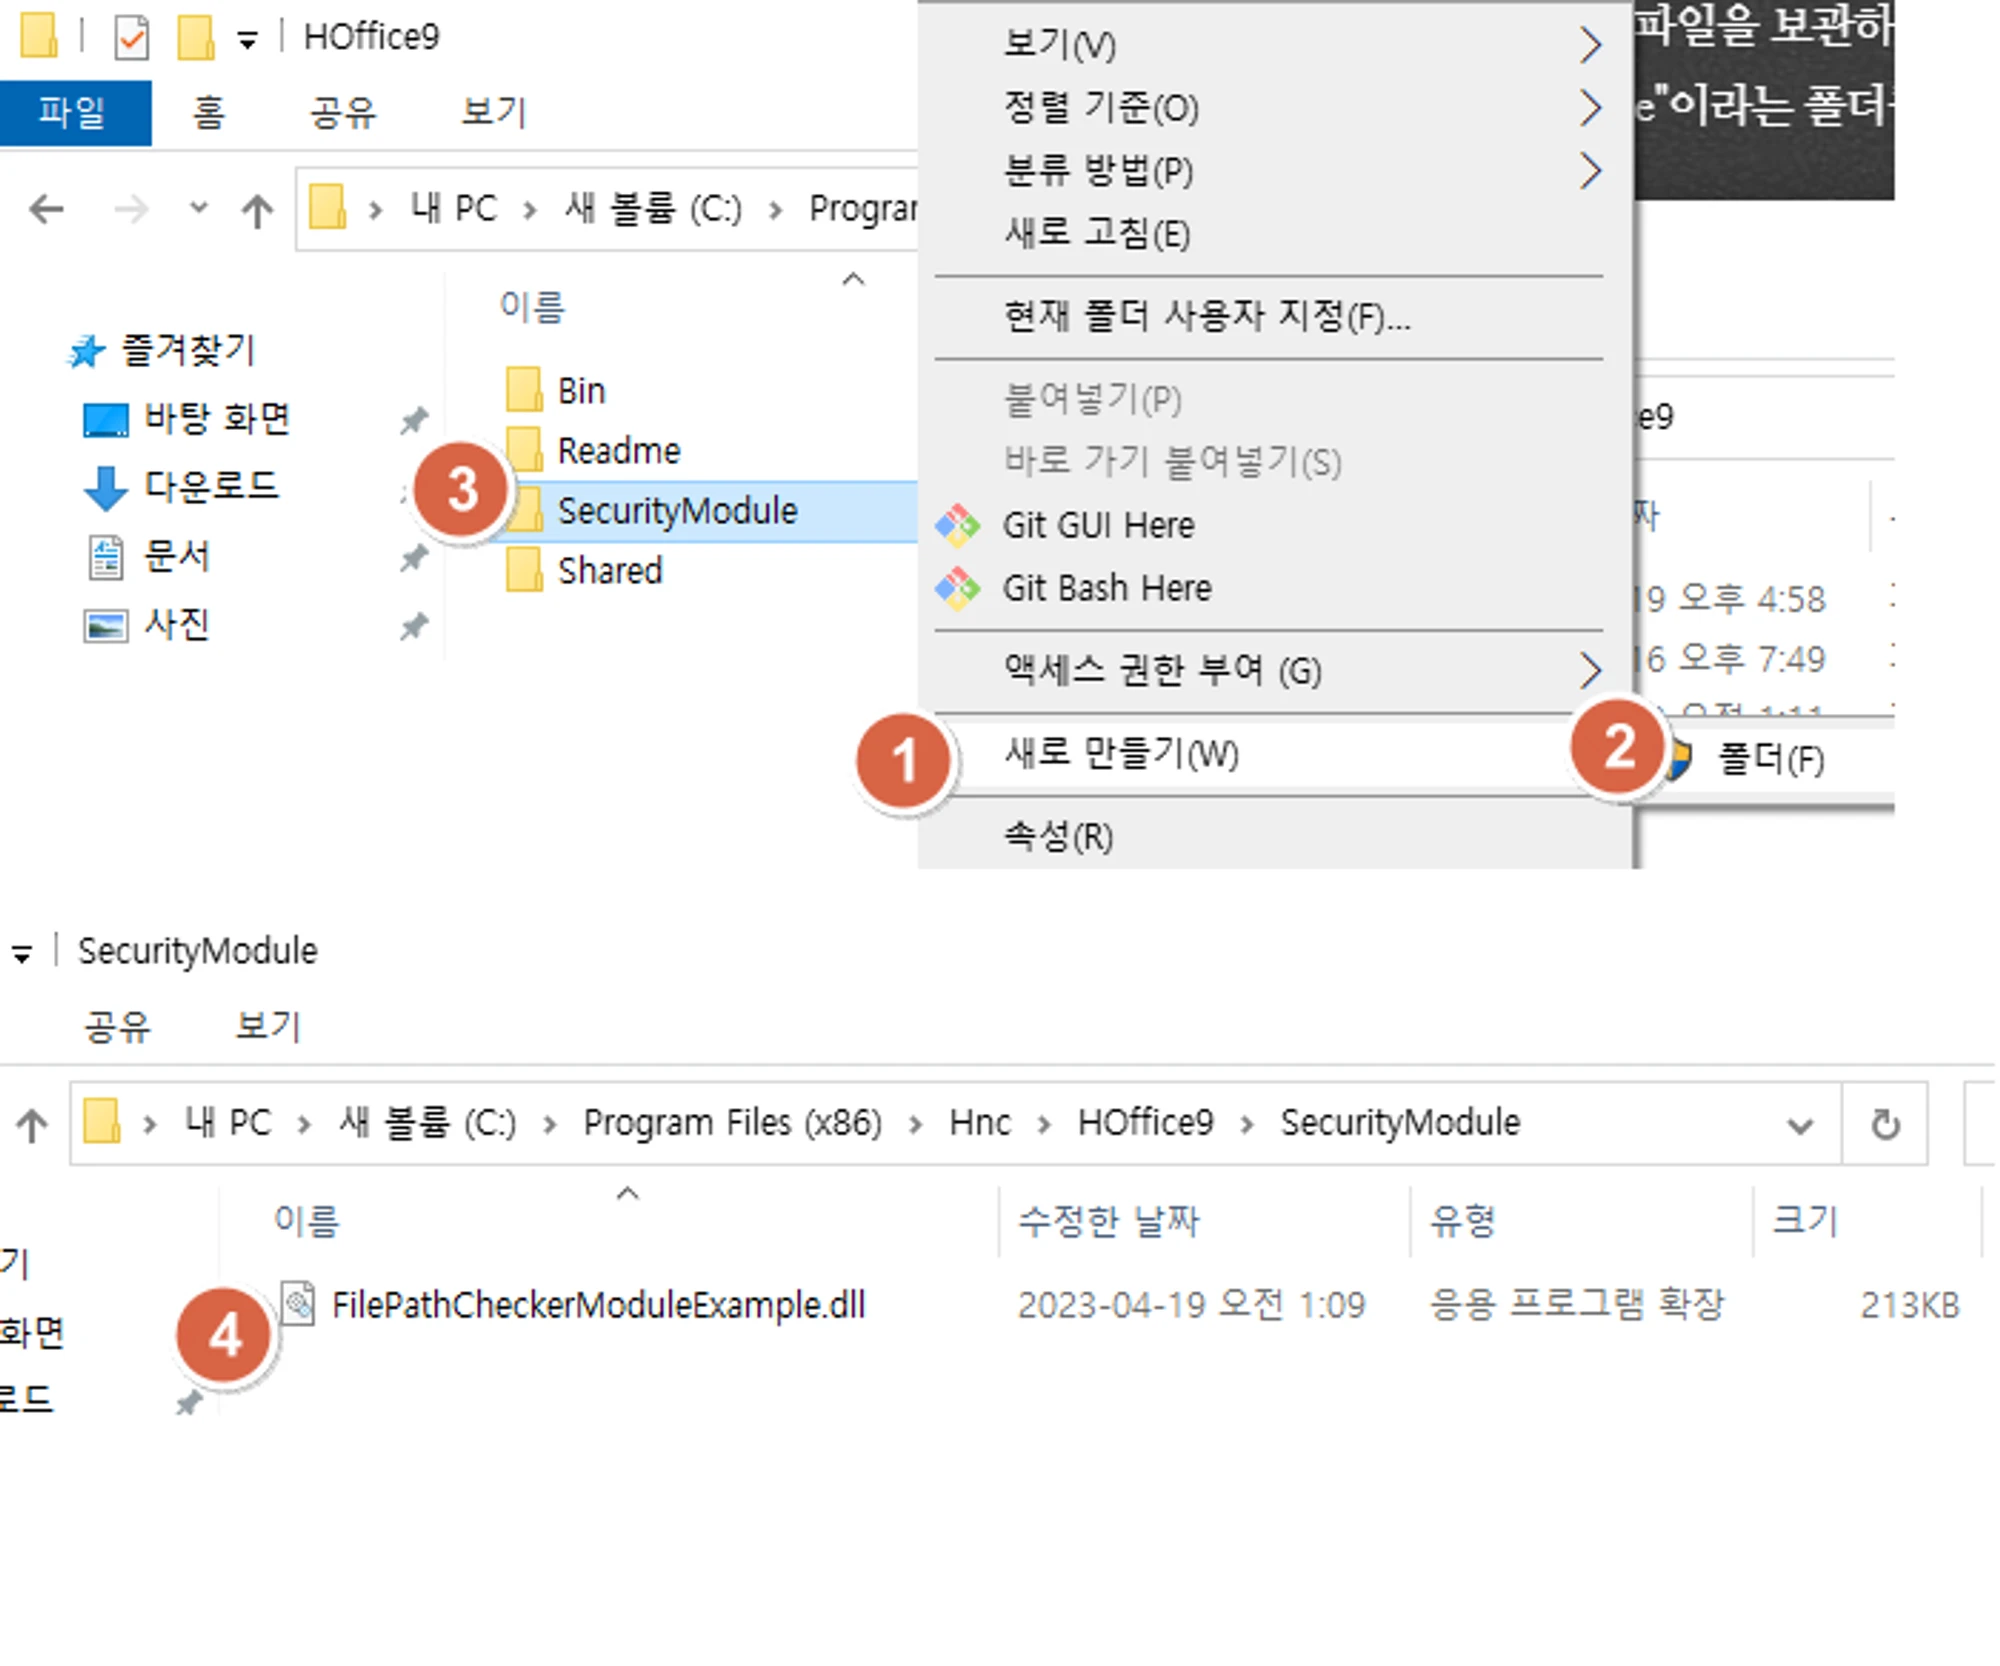Open the 분류 방법(P) submenu
This screenshot has width=2000, height=1666.
1275,171
